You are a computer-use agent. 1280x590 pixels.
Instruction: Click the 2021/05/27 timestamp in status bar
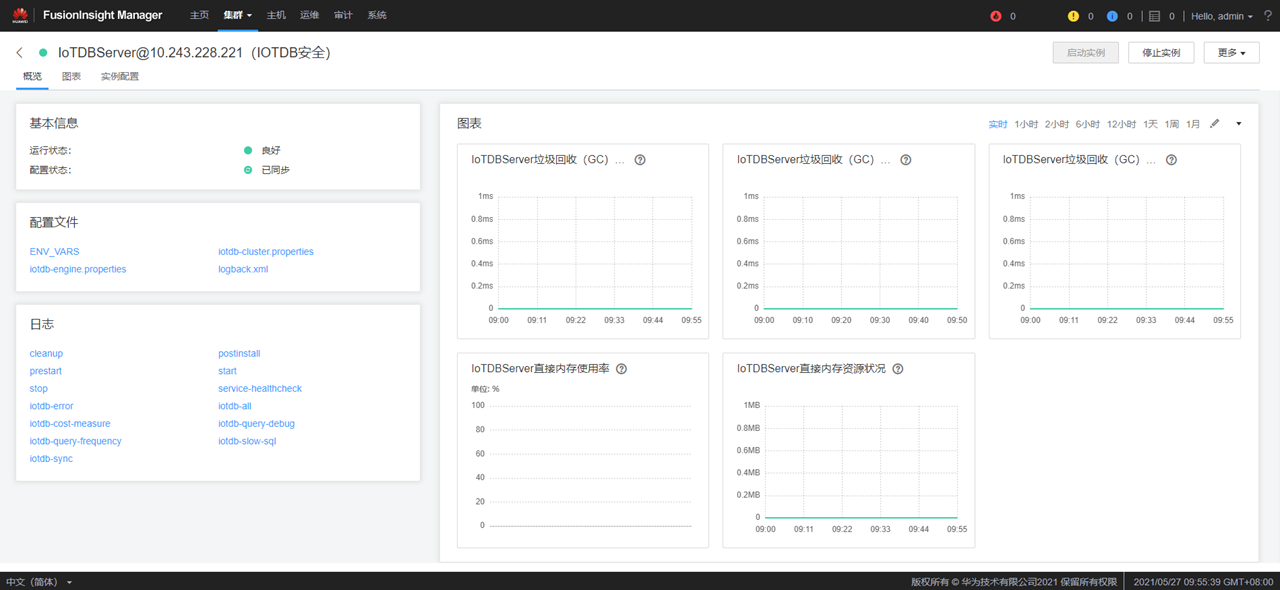[1203, 581]
